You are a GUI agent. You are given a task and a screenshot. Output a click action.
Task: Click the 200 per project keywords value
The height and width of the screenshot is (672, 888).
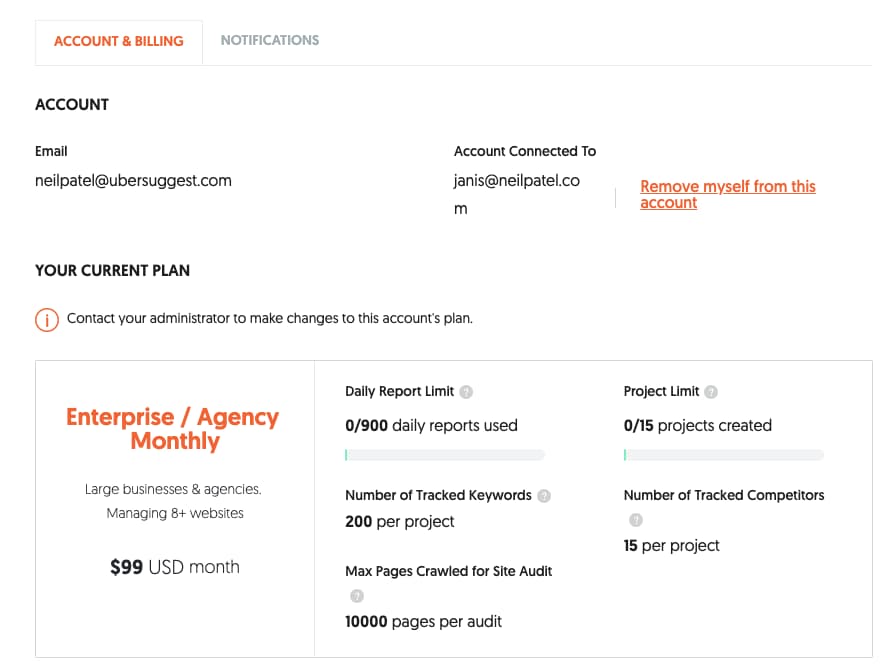pyautogui.click(x=399, y=521)
